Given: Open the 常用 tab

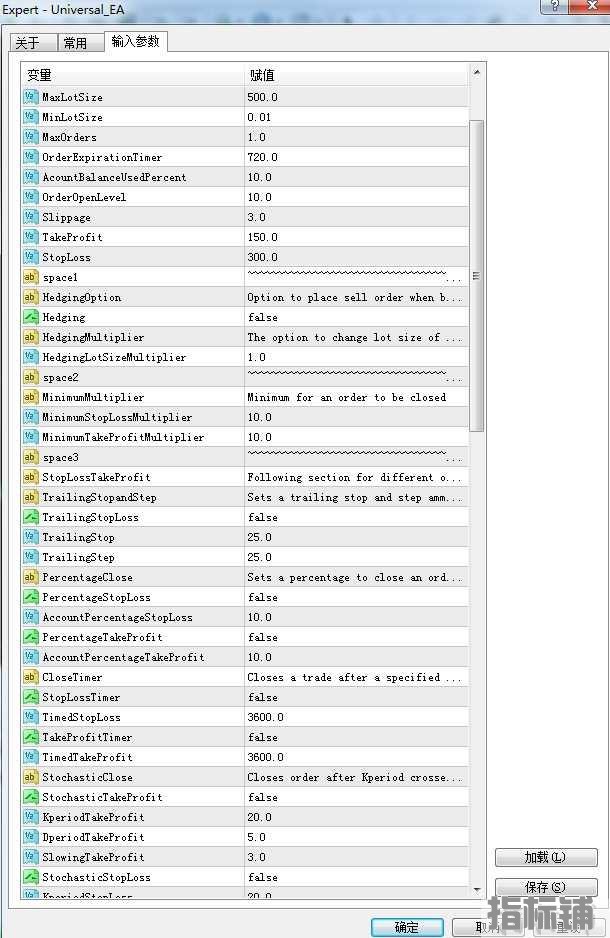Looking at the screenshot, I should [x=75, y=43].
